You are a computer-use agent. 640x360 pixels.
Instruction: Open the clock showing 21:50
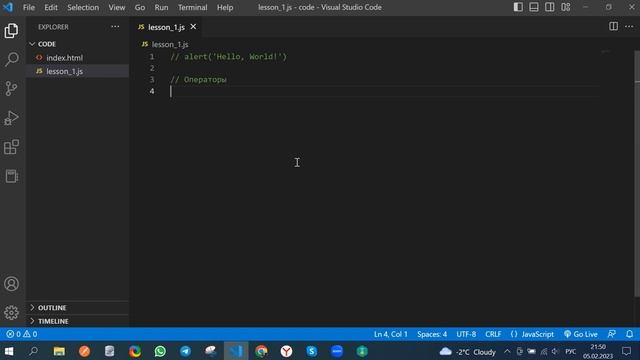tap(598, 351)
